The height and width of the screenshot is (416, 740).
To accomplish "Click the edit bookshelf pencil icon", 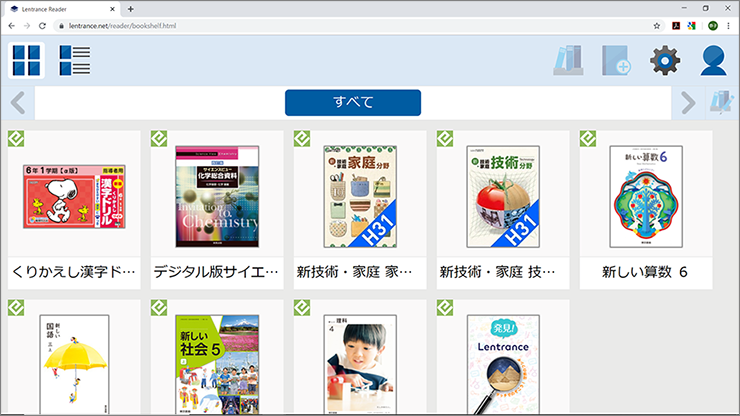I will (x=722, y=102).
